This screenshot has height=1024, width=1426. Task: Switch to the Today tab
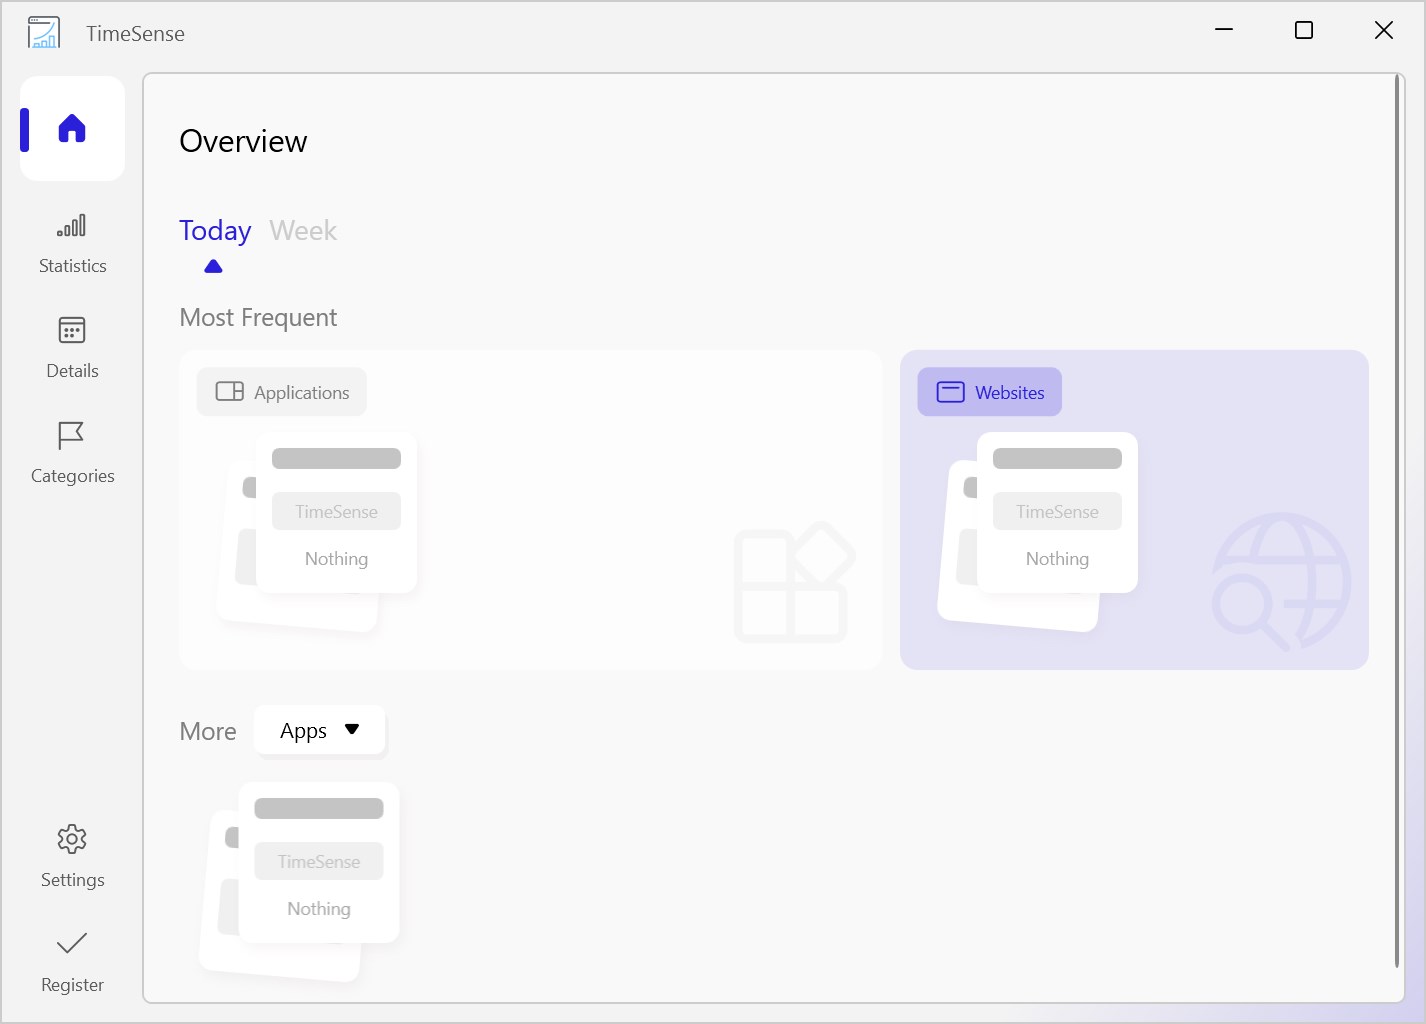click(x=215, y=231)
